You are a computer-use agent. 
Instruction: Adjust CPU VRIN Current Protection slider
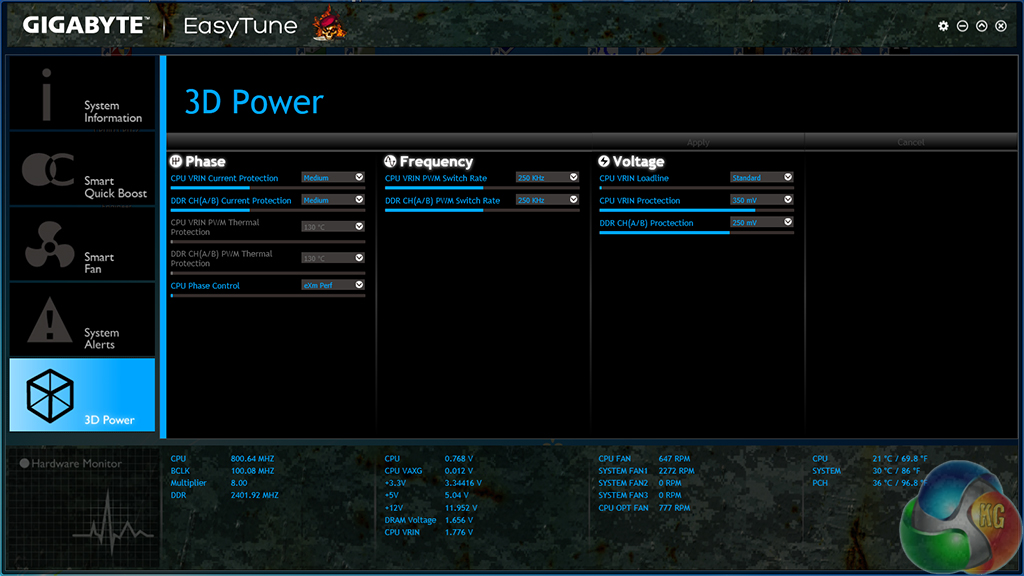[x=268, y=188]
